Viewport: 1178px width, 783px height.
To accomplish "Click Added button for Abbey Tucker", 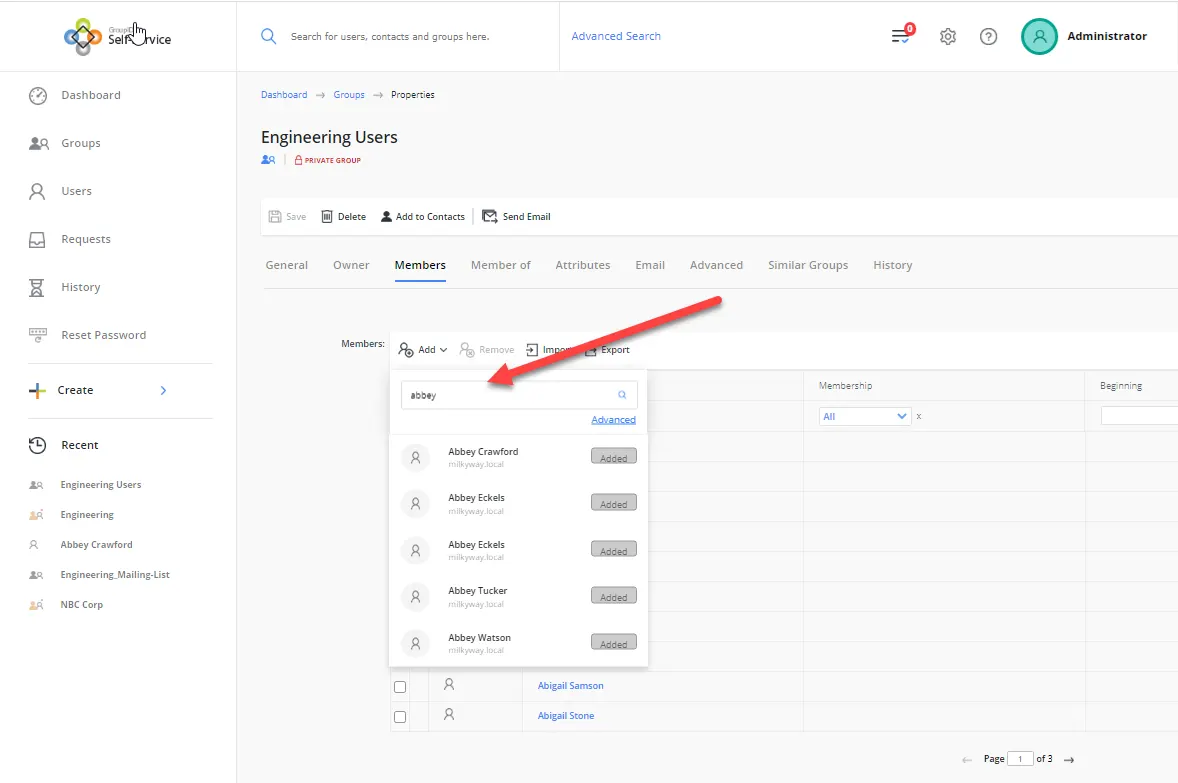I will click(614, 597).
